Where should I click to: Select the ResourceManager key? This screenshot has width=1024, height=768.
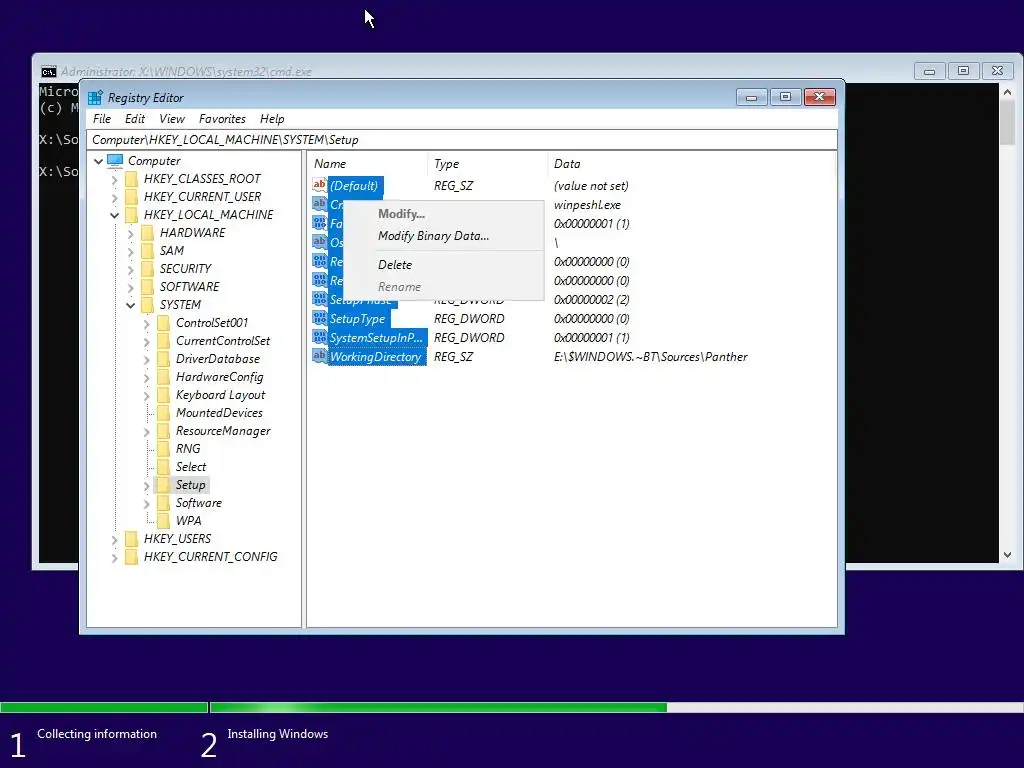(223, 431)
